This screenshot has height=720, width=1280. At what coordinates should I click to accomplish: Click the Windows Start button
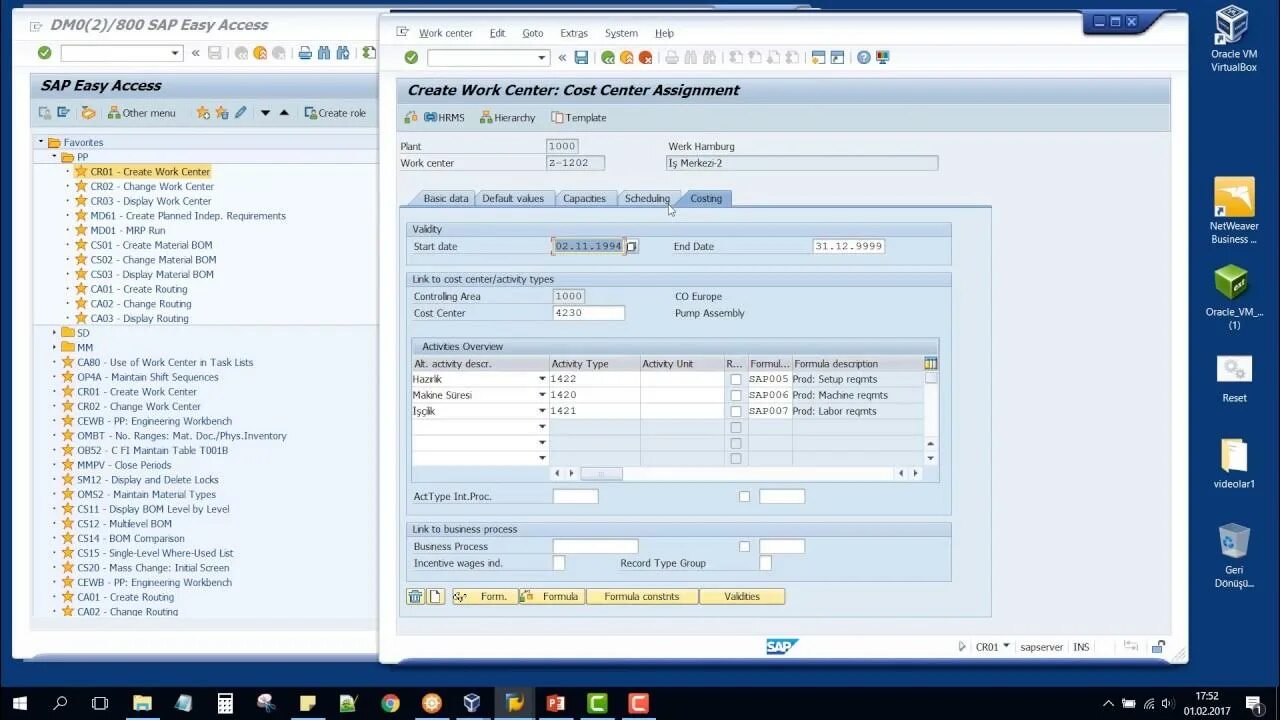(x=19, y=703)
